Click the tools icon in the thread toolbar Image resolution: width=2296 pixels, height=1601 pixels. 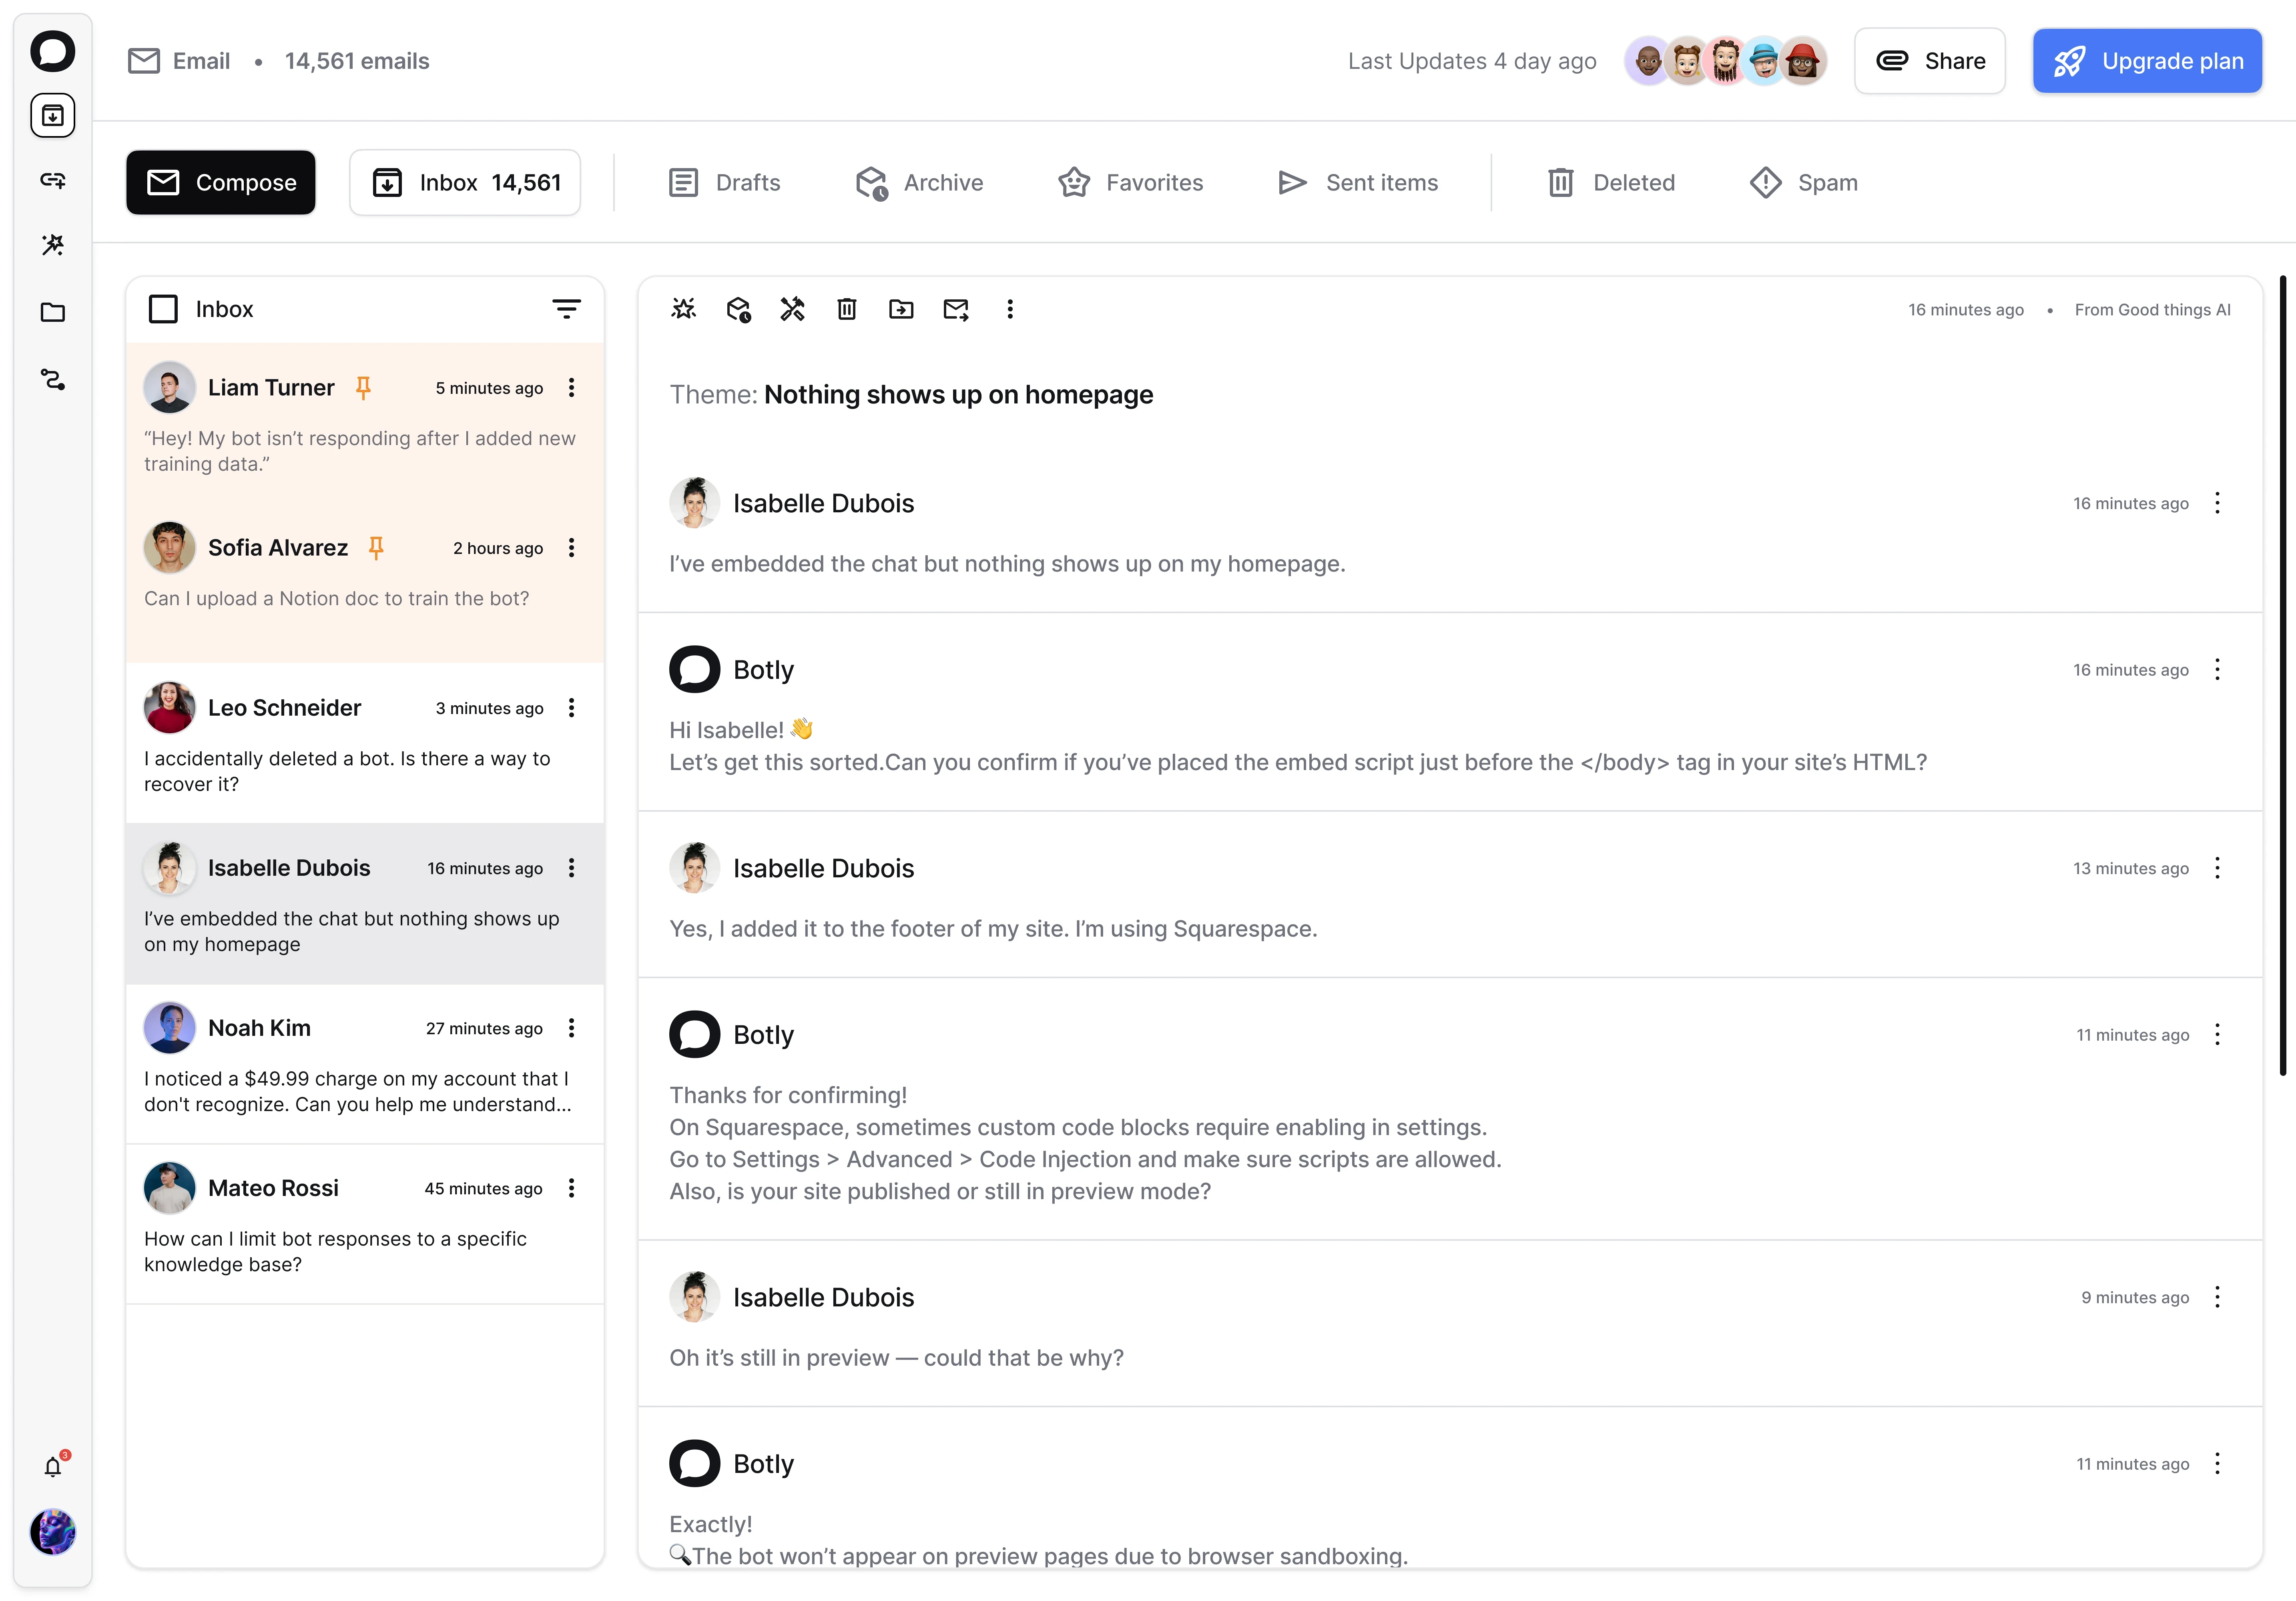tap(793, 309)
